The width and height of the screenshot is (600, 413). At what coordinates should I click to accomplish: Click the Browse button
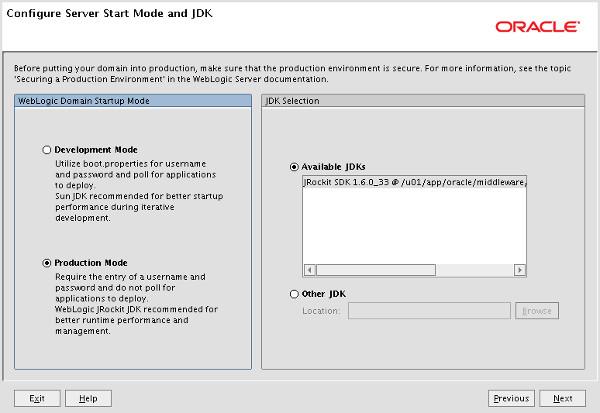(x=537, y=311)
